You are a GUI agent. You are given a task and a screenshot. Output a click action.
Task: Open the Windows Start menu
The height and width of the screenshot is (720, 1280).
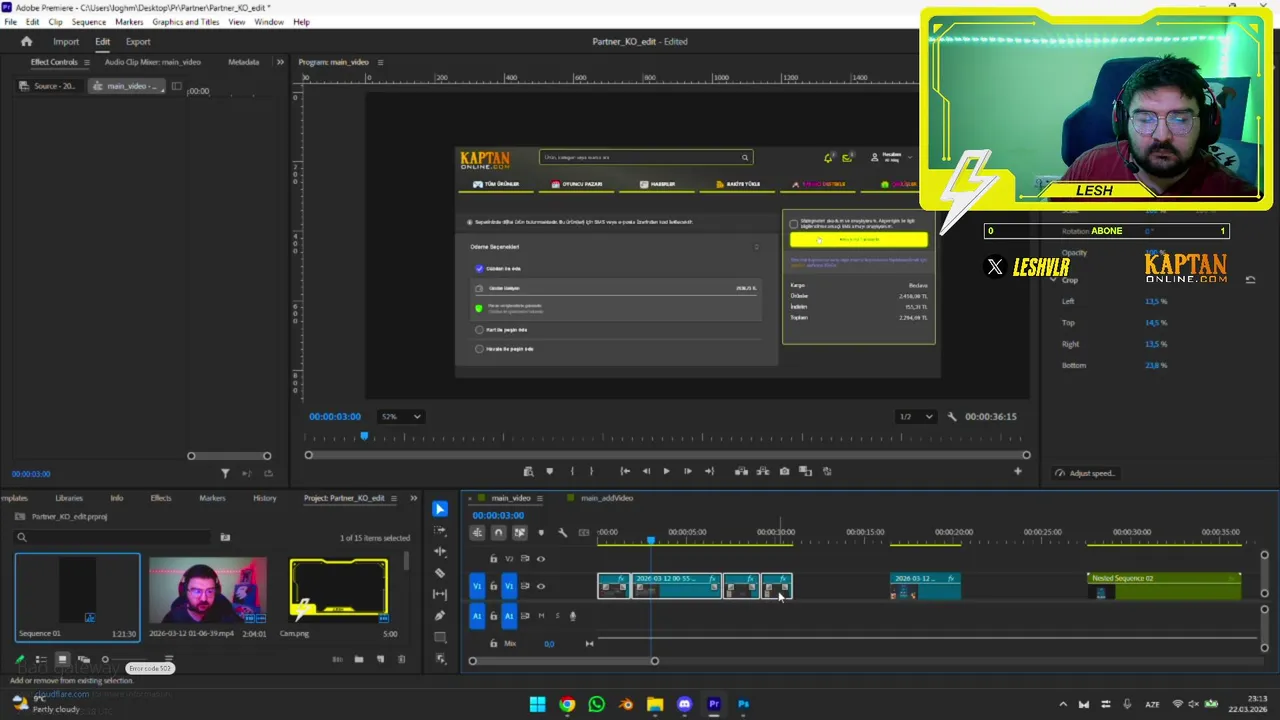click(538, 704)
